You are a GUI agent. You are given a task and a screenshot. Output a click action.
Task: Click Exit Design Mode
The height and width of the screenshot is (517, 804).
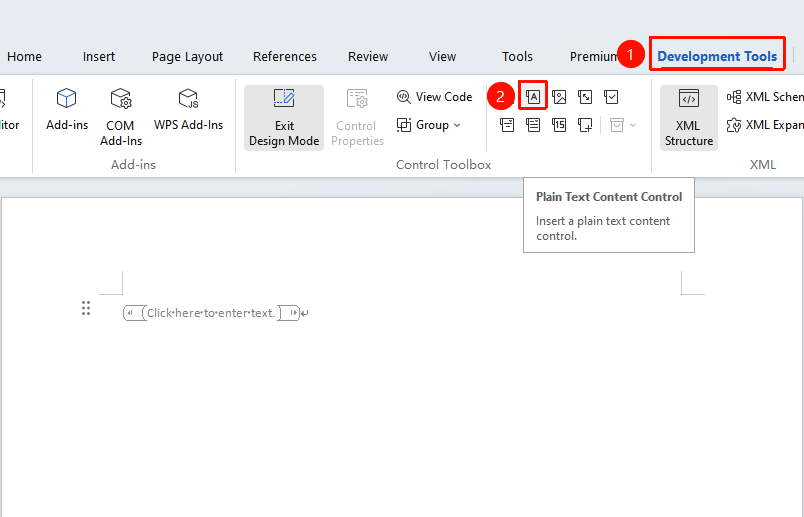pyautogui.click(x=284, y=117)
